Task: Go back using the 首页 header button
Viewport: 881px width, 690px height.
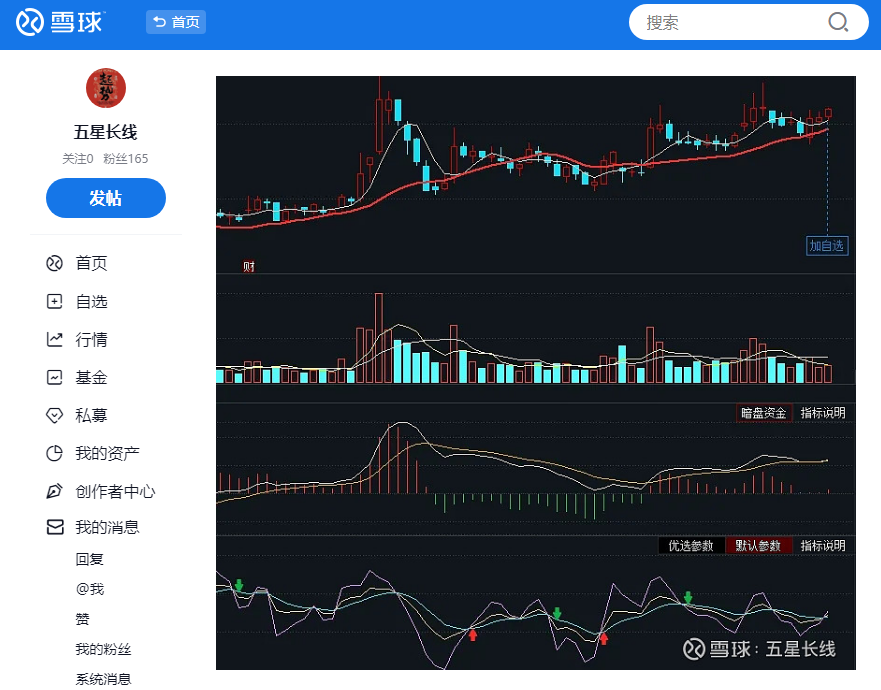Action: coord(176,22)
